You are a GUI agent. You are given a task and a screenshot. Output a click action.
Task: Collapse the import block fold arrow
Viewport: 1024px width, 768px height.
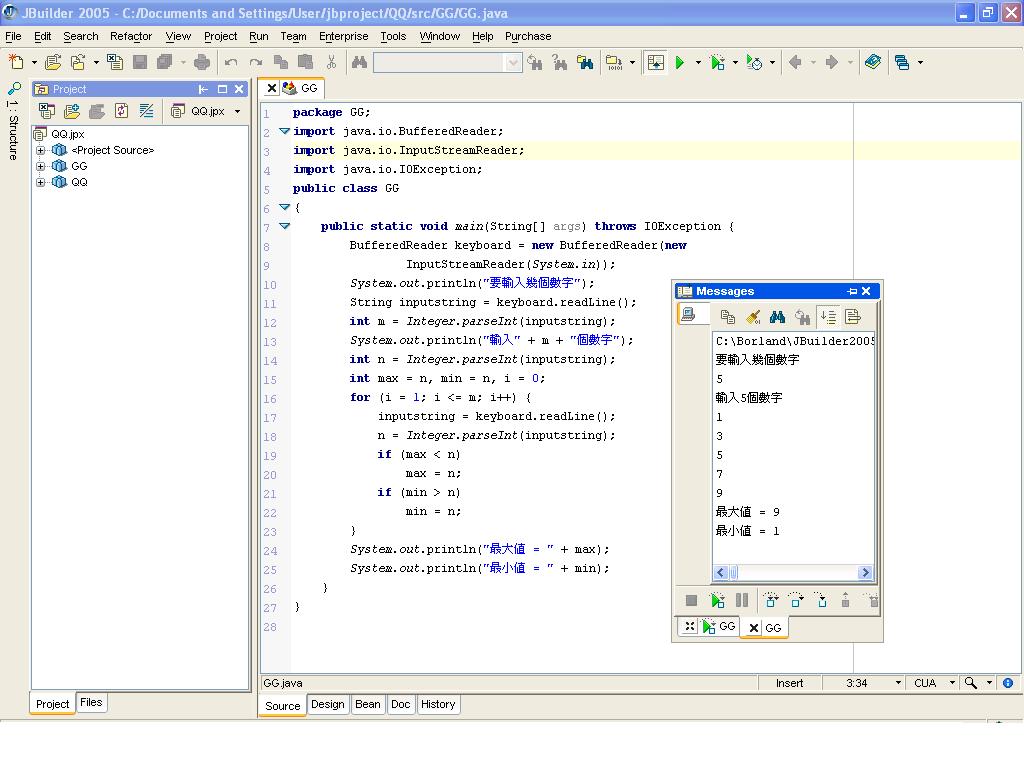(284, 131)
